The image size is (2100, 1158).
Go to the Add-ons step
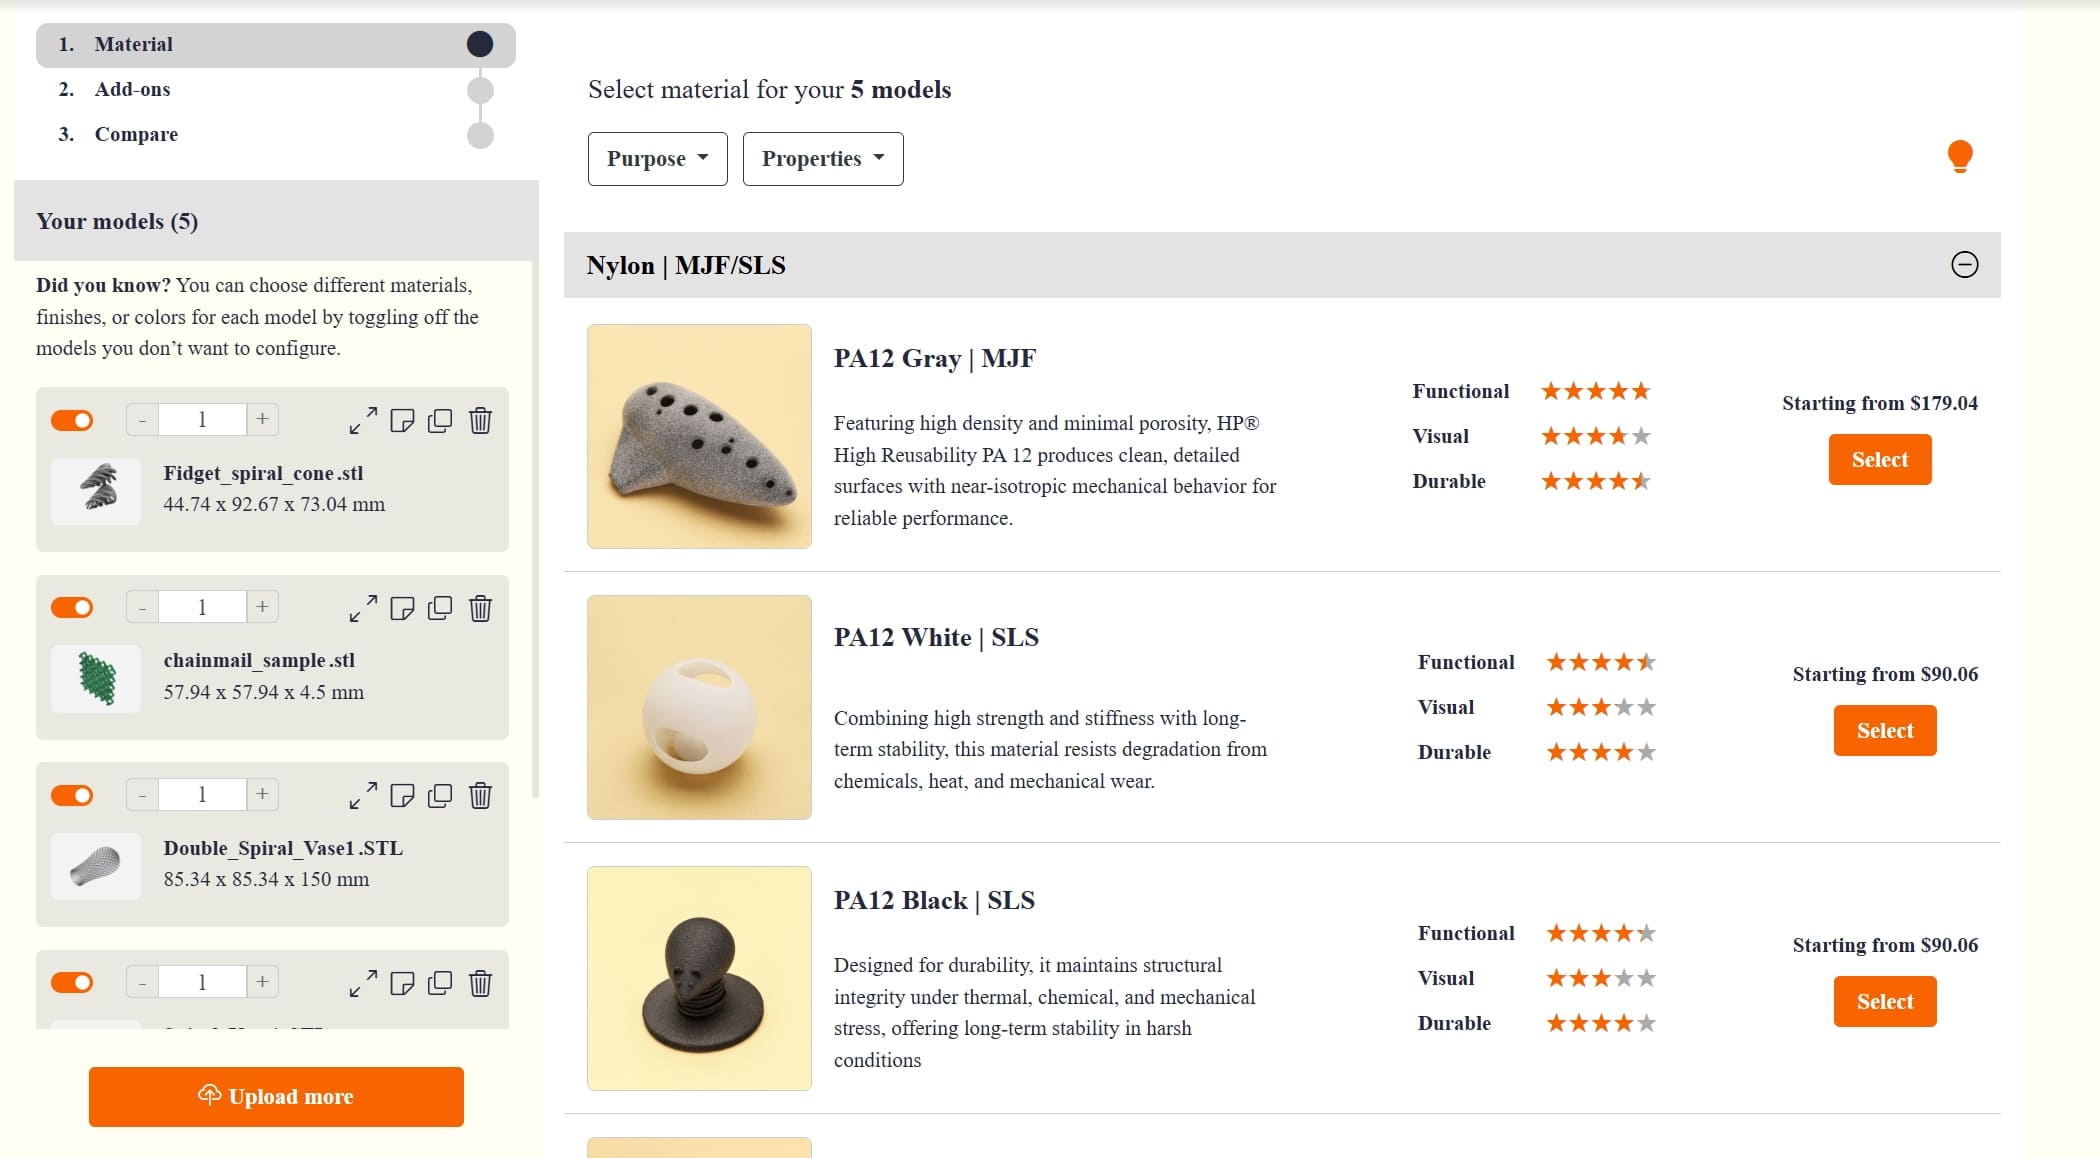click(x=131, y=89)
